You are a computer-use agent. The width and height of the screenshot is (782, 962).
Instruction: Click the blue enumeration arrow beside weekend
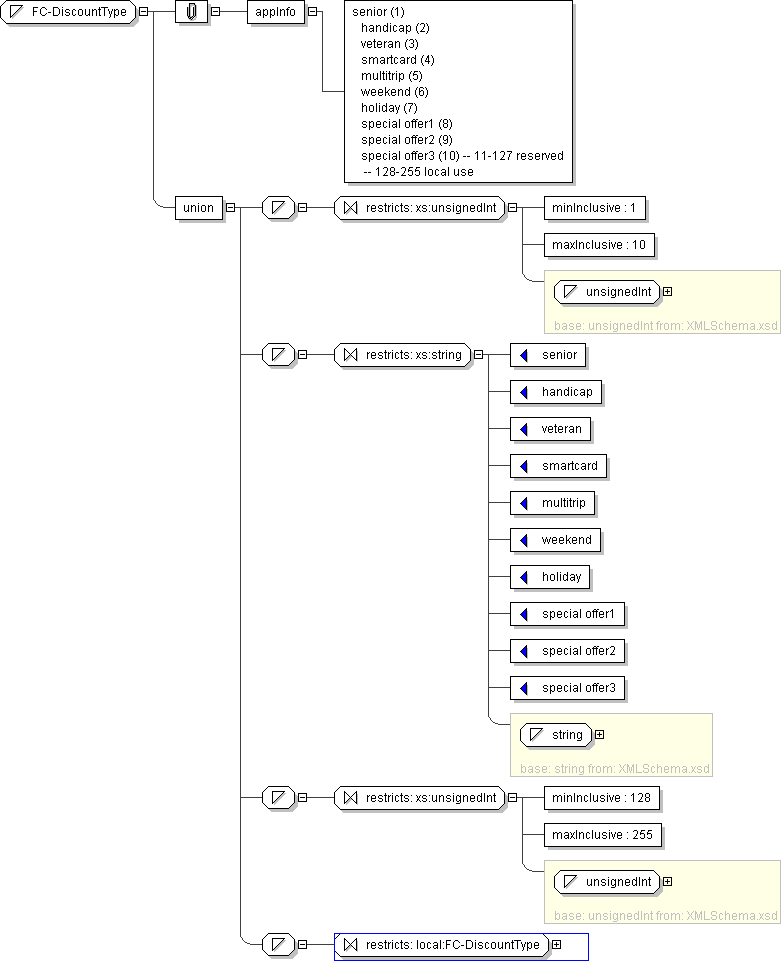point(523,540)
